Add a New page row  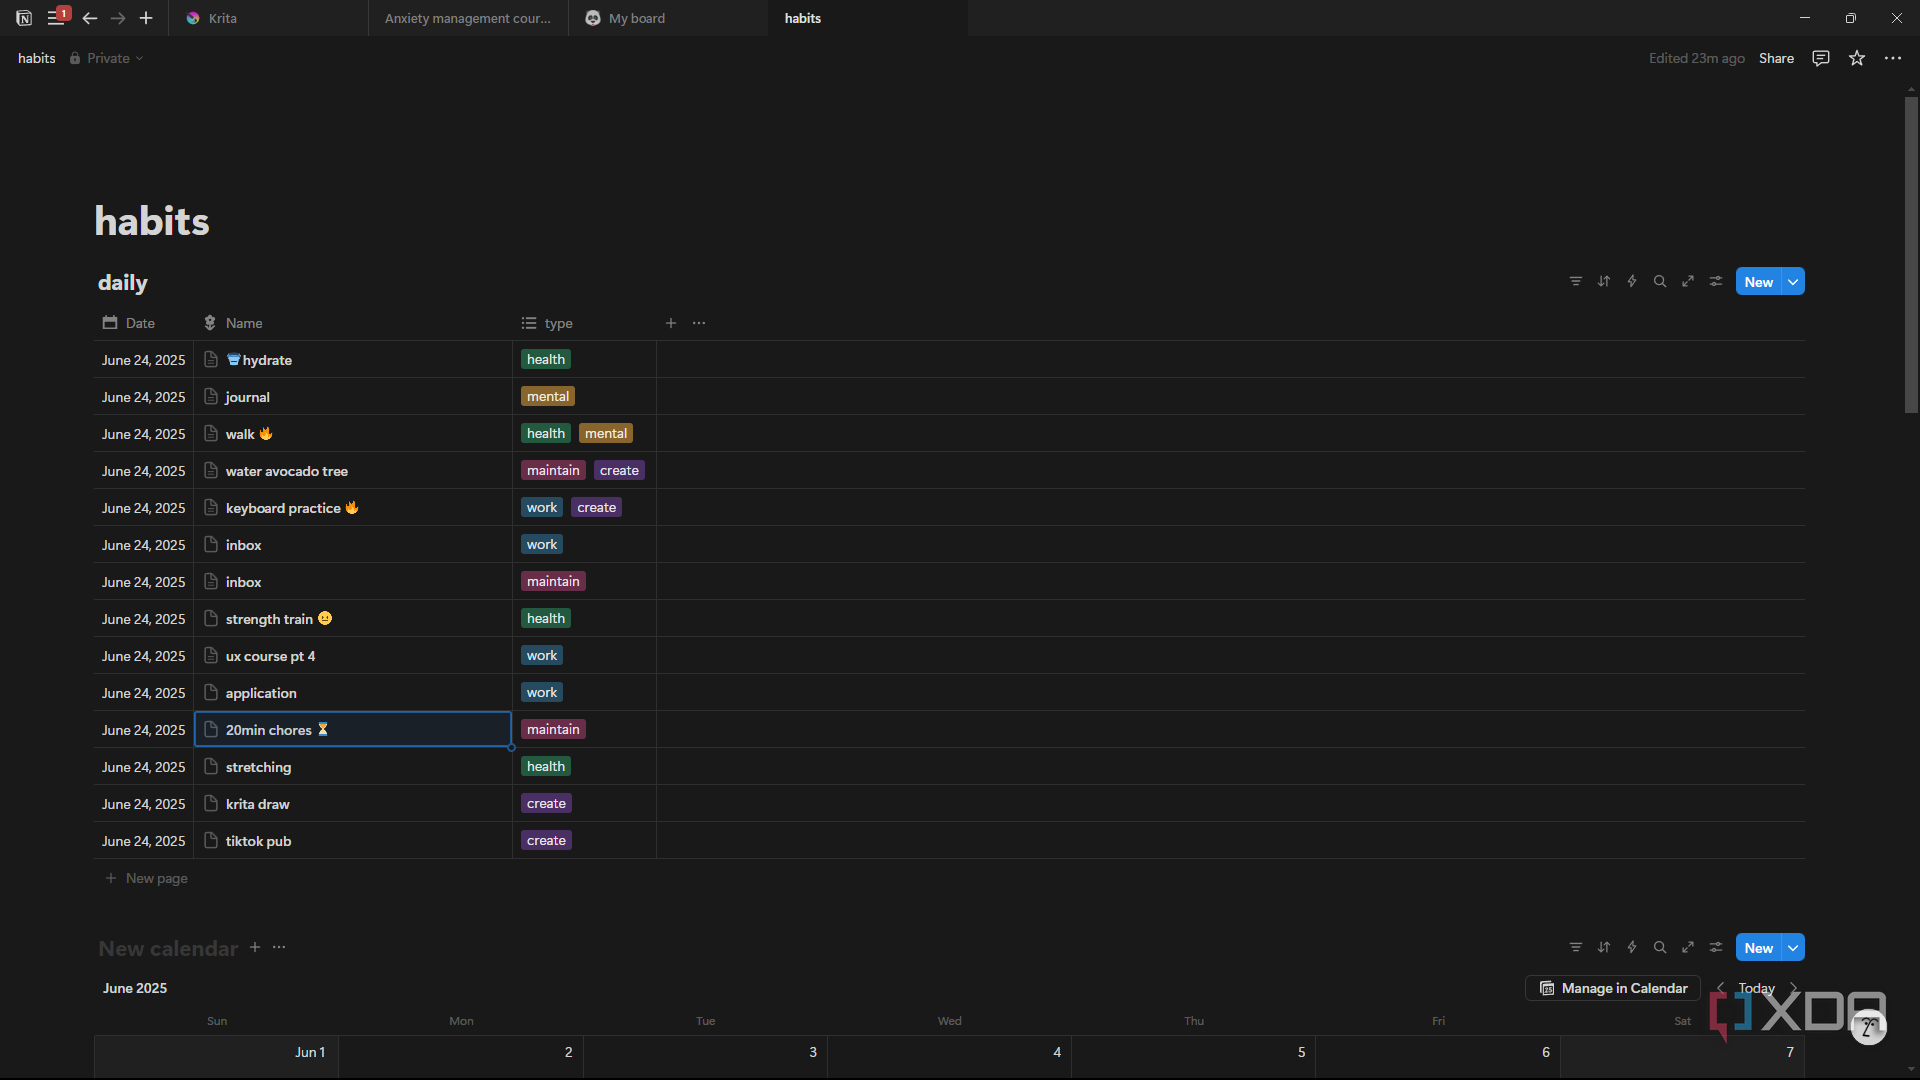(x=147, y=878)
